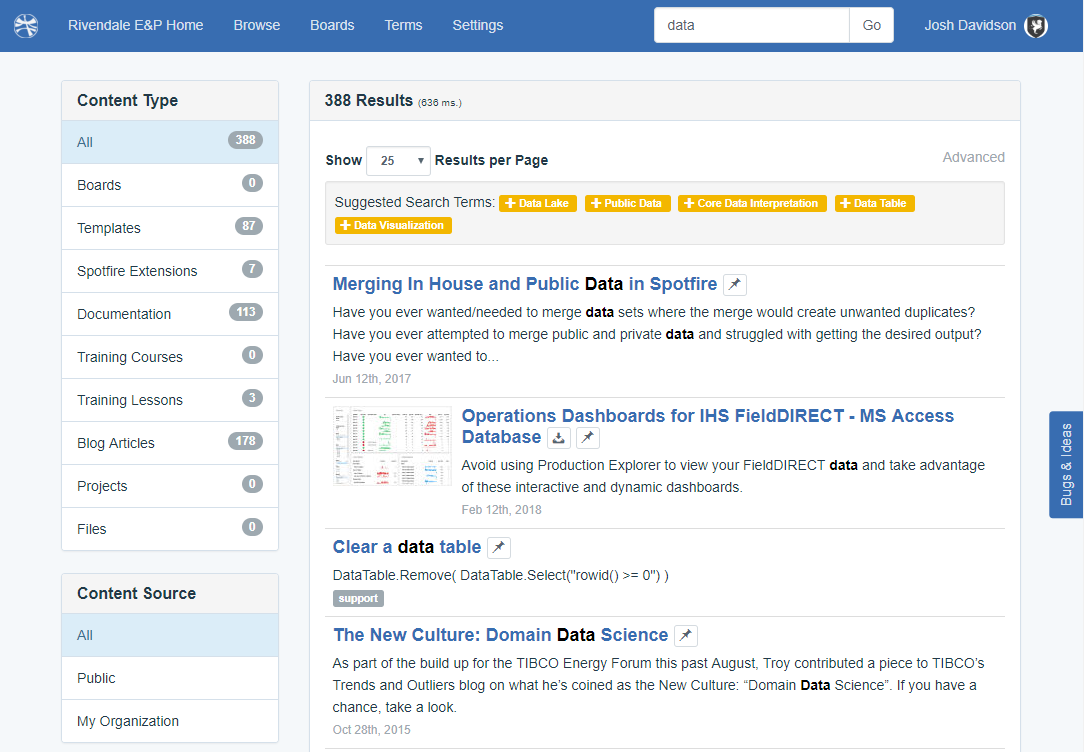
Task: Filter results by Files
Action: click(x=170, y=529)
